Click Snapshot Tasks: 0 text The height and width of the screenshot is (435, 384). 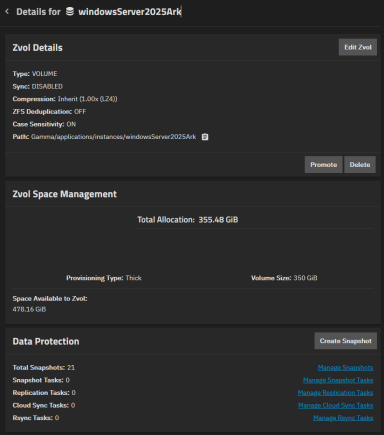(x=41, y=380)
